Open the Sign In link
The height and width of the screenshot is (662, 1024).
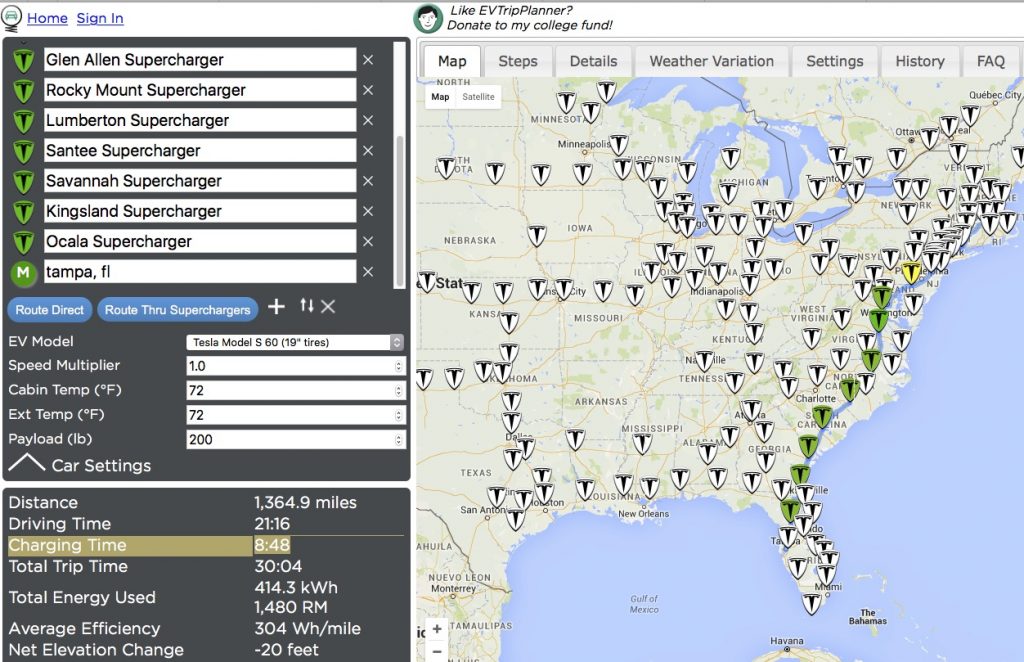pos(100,18)
